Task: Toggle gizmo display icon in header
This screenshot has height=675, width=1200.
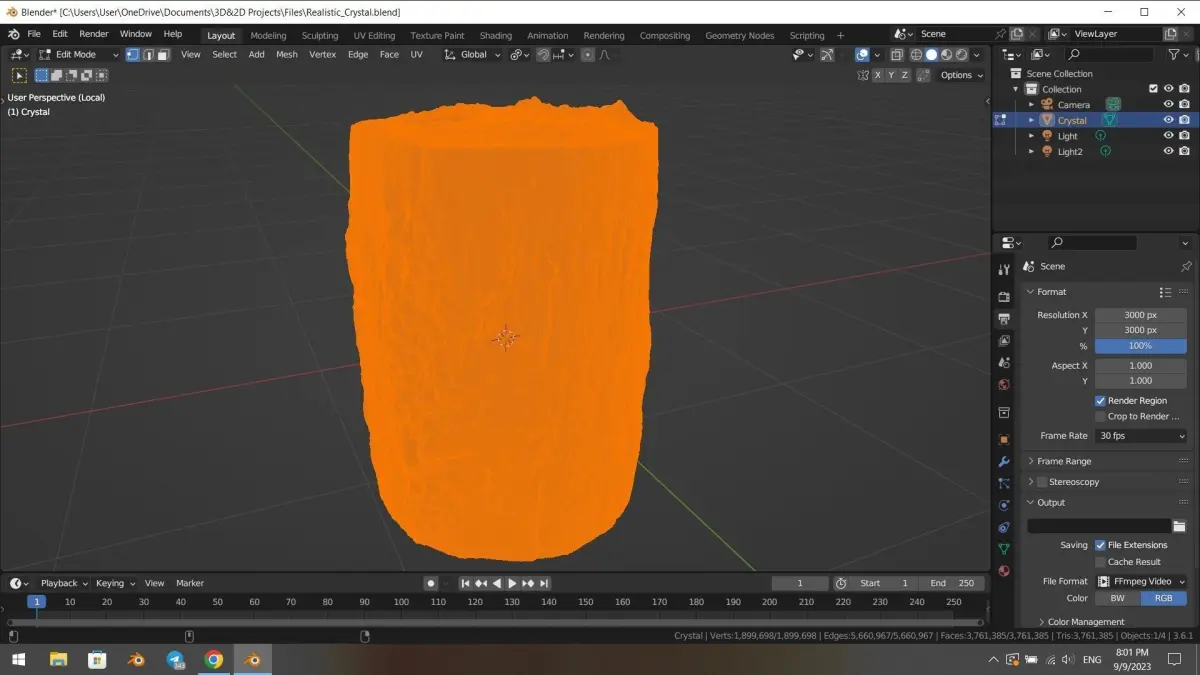Action: (827, 54)
